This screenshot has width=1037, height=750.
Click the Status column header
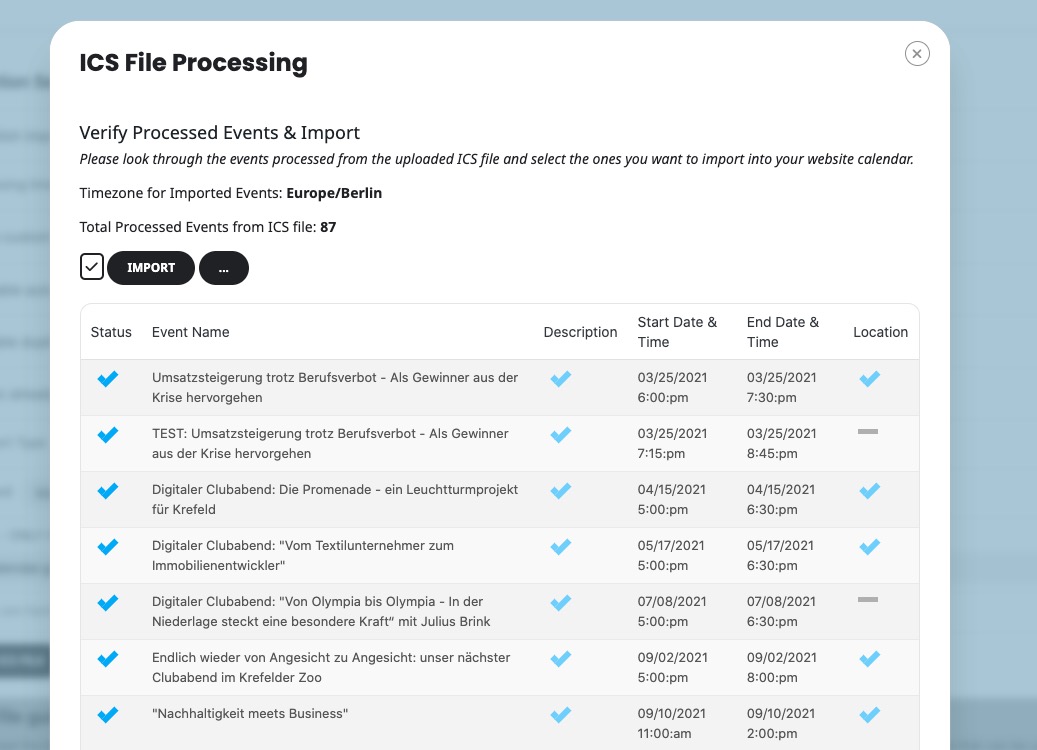tap(111, 332)
